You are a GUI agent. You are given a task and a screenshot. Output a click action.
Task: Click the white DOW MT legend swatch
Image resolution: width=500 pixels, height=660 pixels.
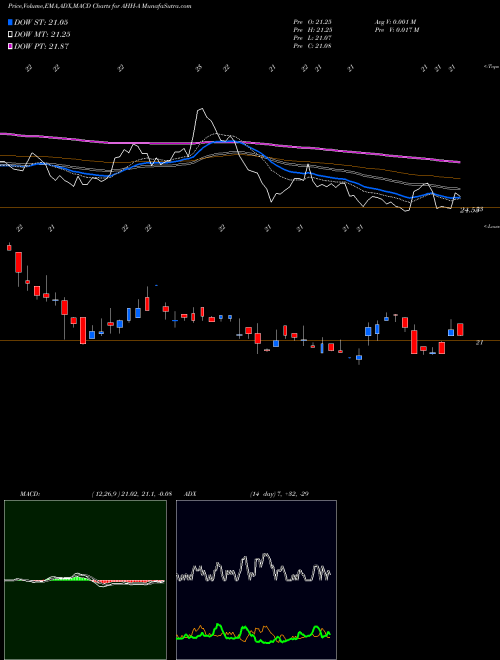coord(10,35)
